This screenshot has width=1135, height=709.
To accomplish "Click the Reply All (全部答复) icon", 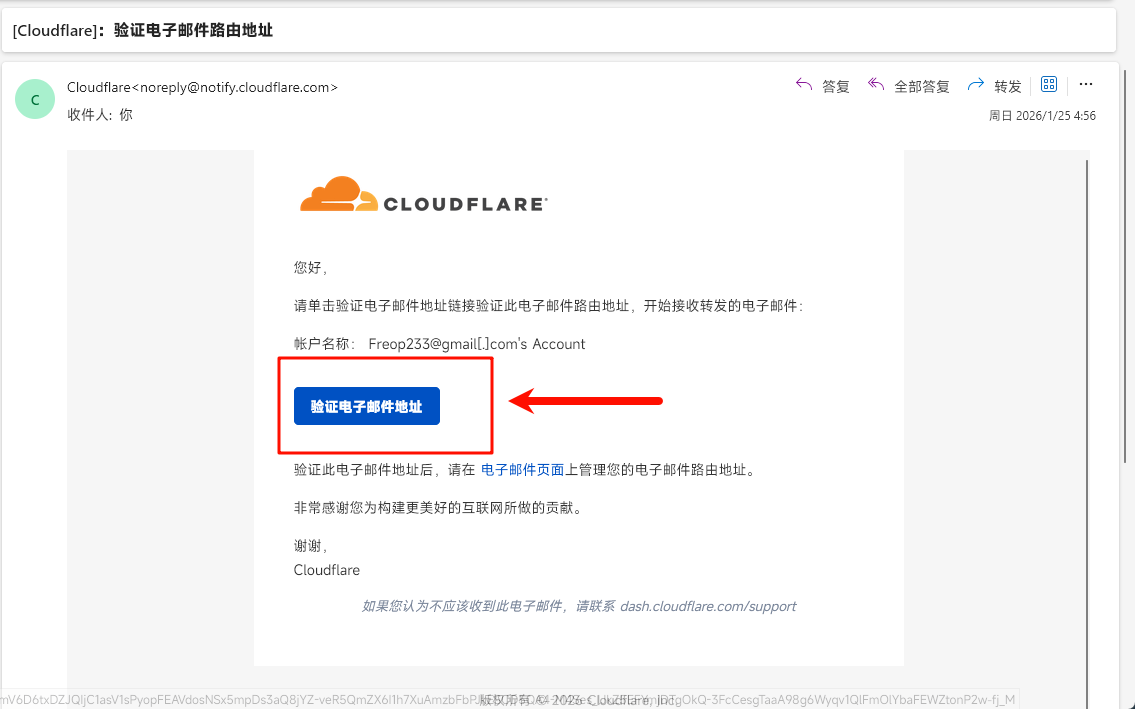I will pos(876,85).
